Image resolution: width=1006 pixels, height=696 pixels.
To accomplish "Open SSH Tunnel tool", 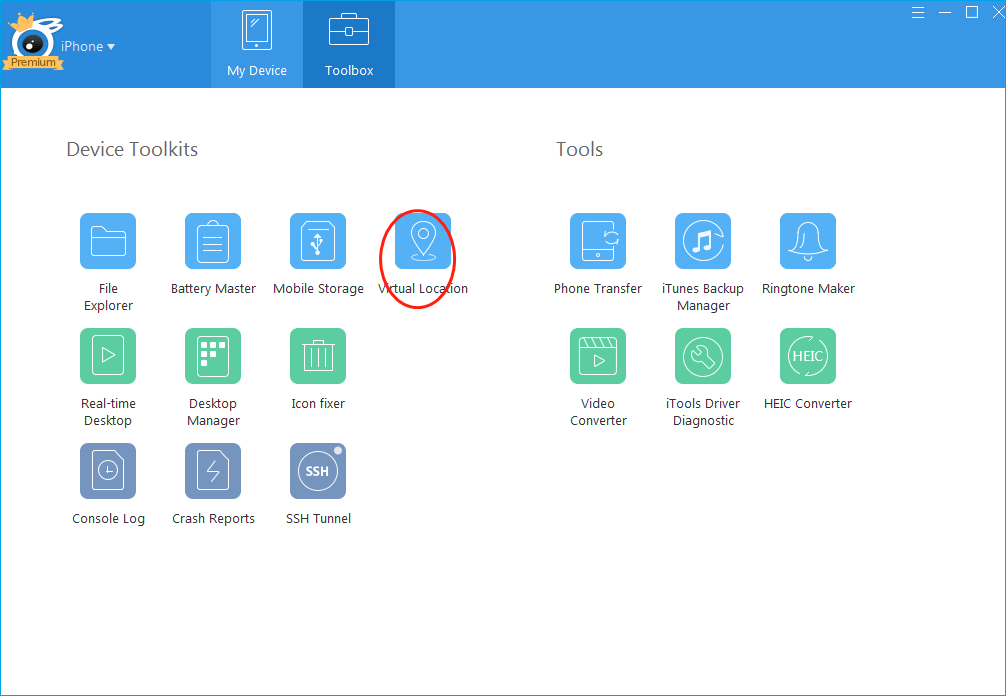I will point(318,471).
